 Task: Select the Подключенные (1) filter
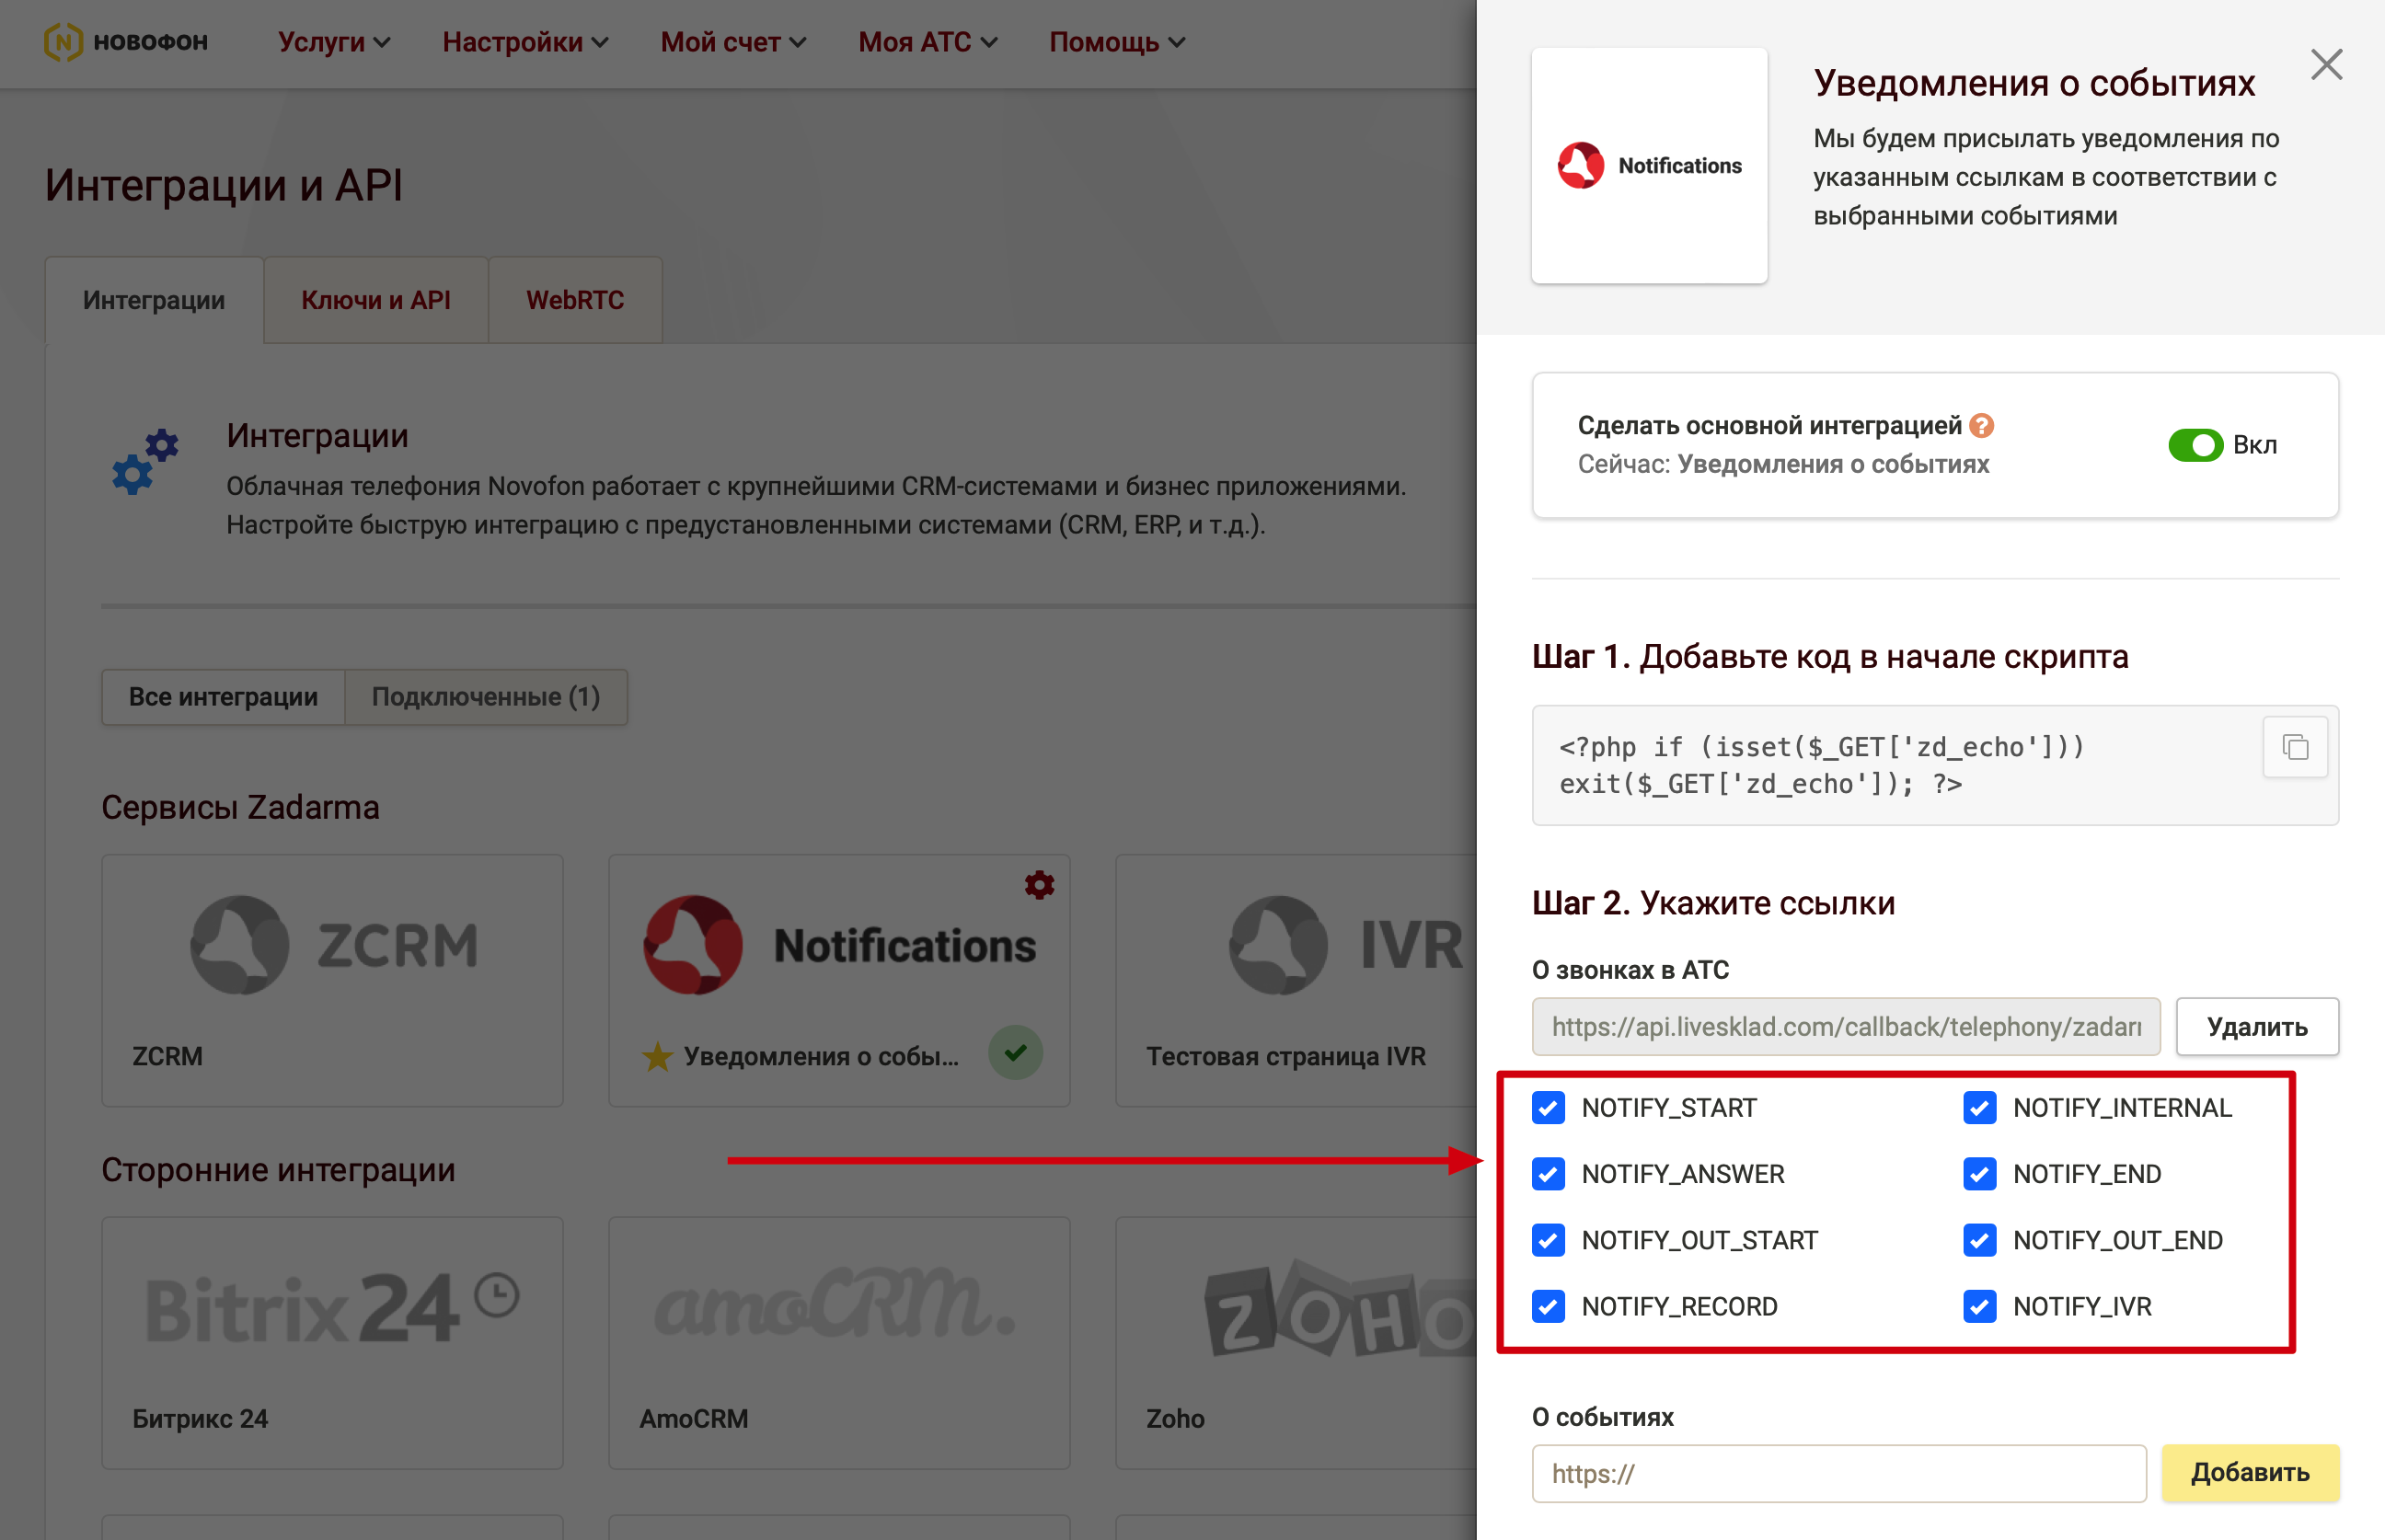[x=486, y=697]
